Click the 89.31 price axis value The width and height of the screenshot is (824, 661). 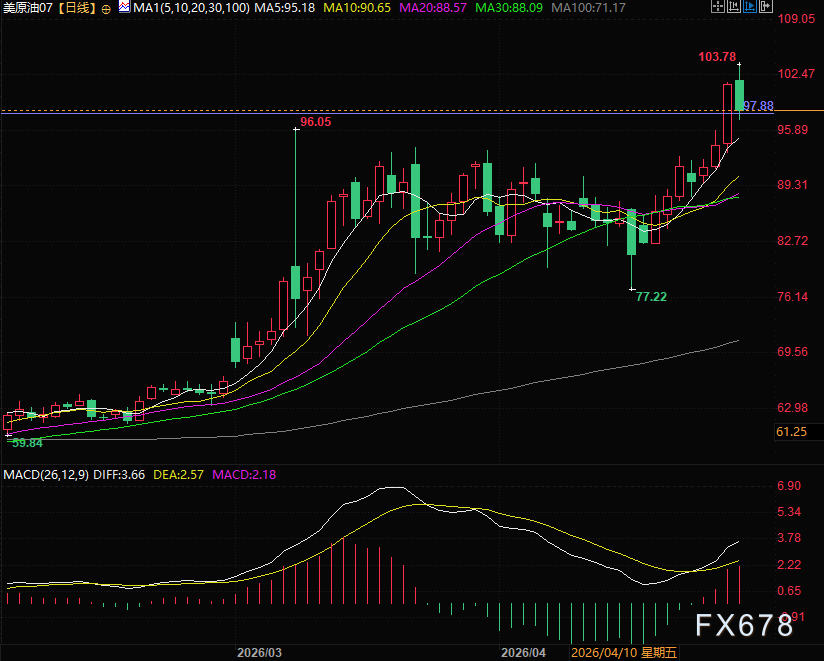(792, 185)
